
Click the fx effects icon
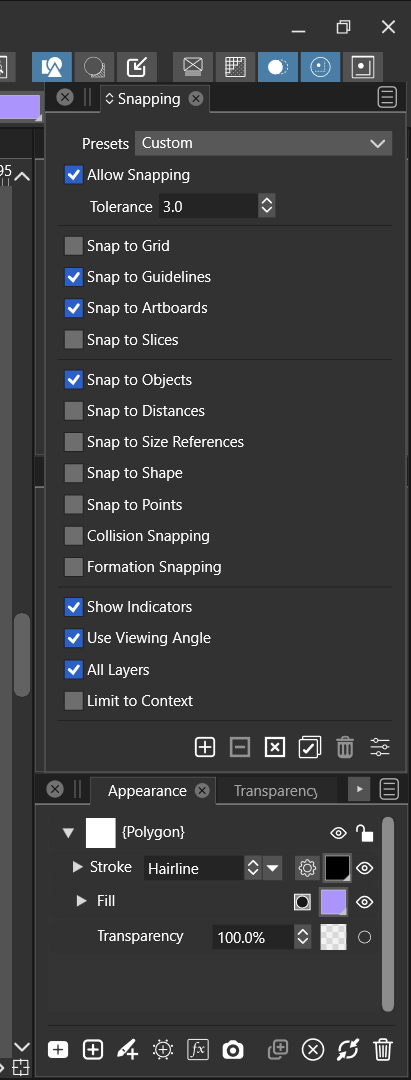point(198,1050)
